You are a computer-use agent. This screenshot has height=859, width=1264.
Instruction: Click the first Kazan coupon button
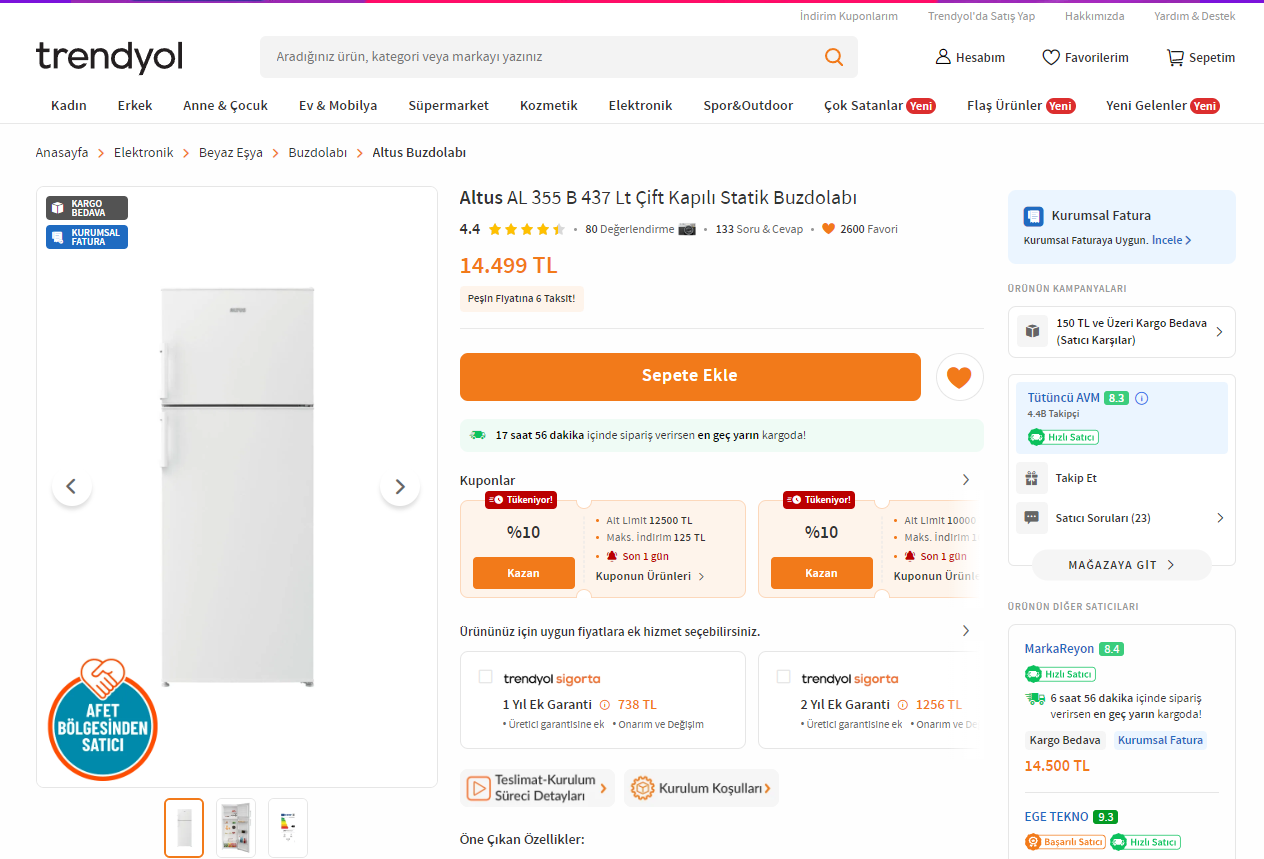[x=523, y=573]
